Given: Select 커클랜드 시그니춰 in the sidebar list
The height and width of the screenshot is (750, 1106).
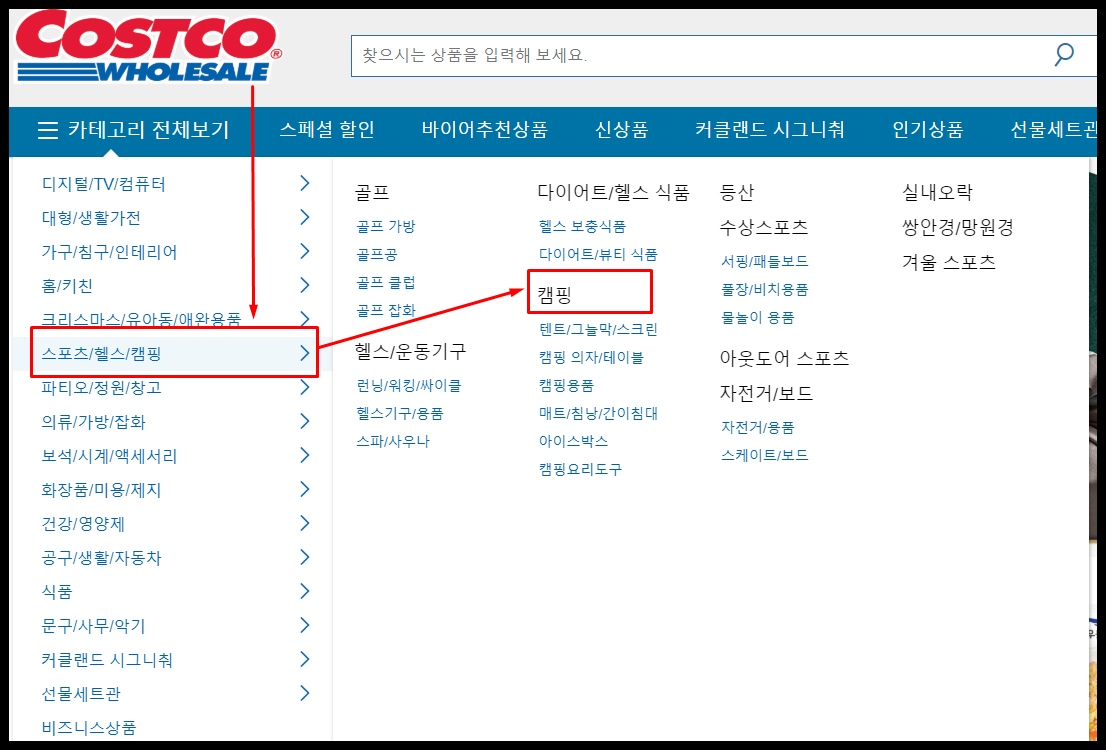Looking at the screenshot, I should pyautogui.click(x=107, y=660).
